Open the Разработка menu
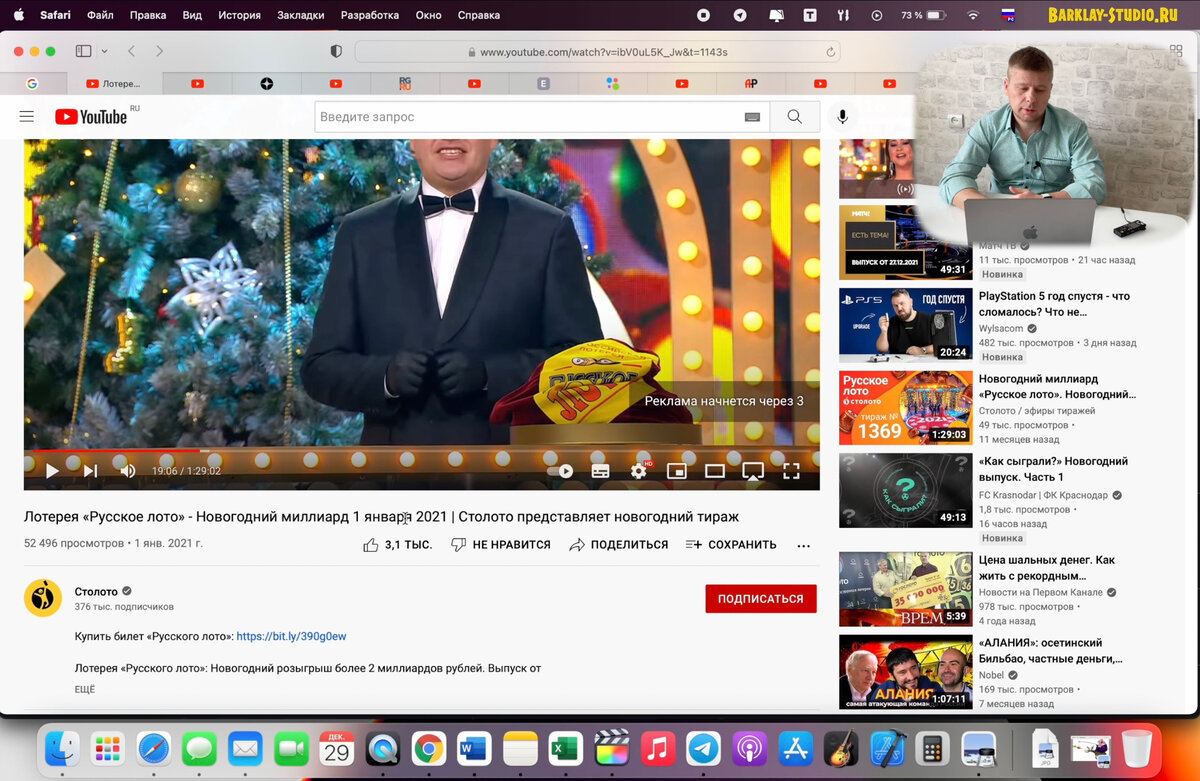 pos(370,15)
